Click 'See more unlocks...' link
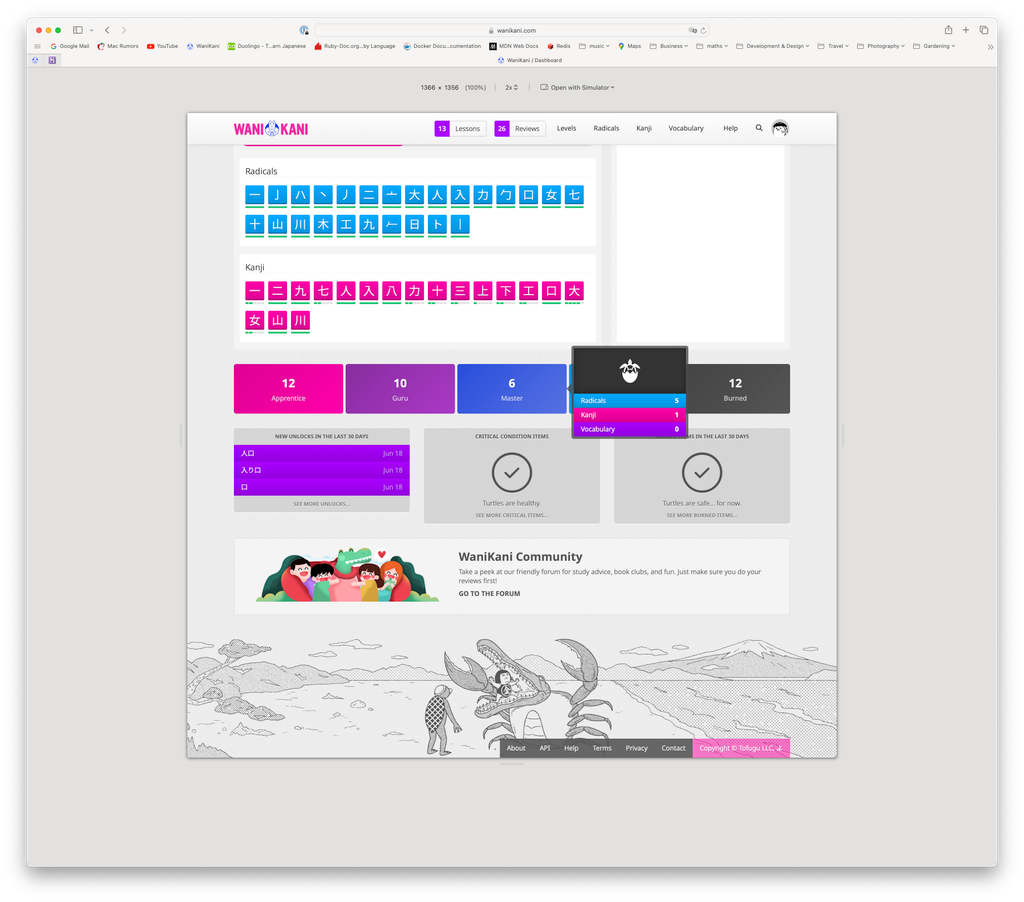This screenshot has height=902, width=1024. click(x=321, y=504)
